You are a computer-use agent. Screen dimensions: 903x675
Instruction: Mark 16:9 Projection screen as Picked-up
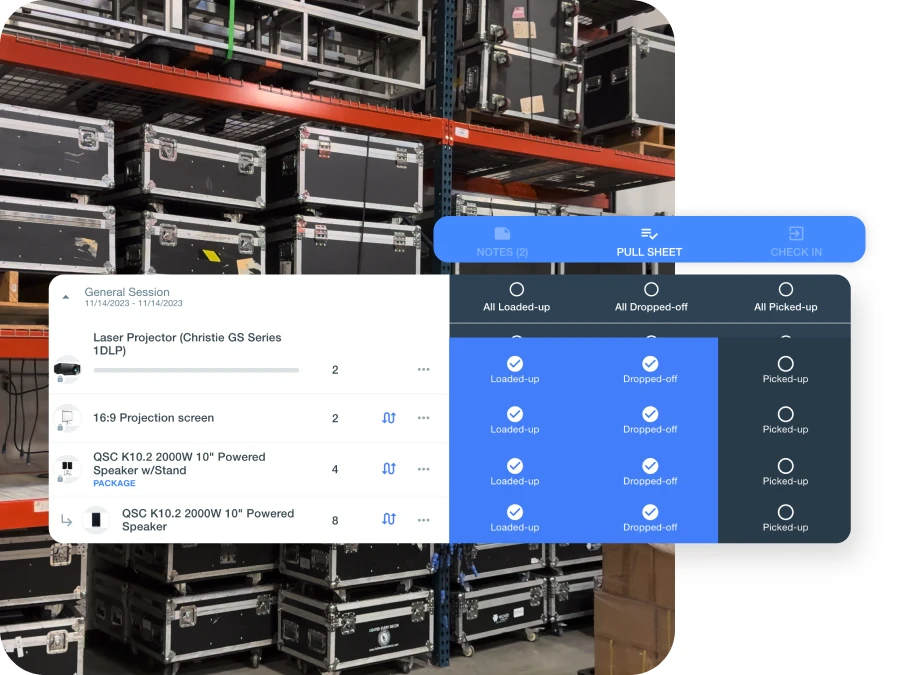(x=785, y=414)
